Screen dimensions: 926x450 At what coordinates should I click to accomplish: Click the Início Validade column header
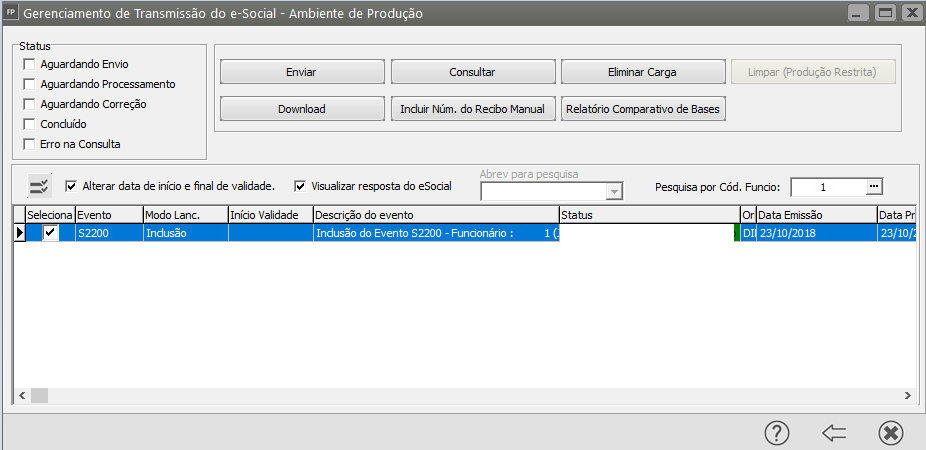(x=270, y=215)
